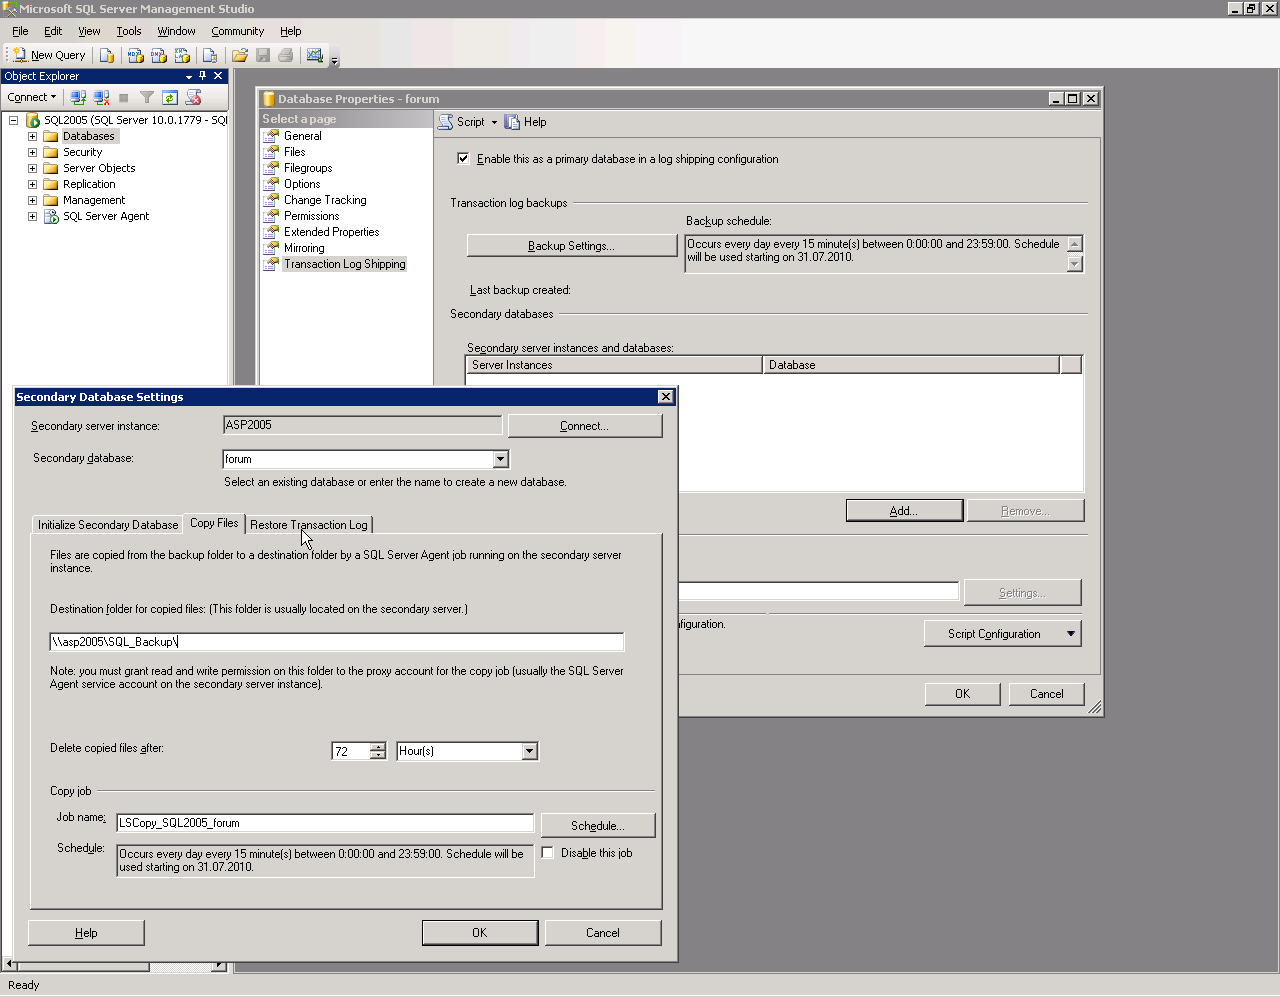Check the Disable this job checkbox
1280x997 pixels.
click(x=547, y=853)
